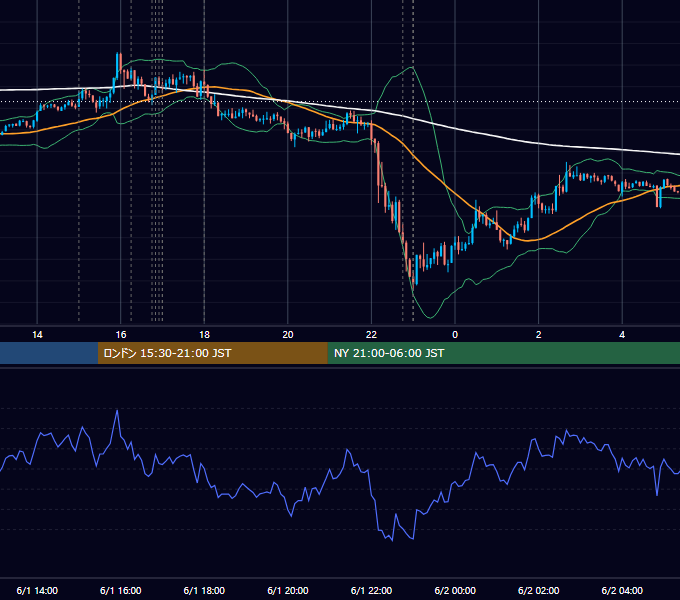This screenshot has height=600, width=680.
Task: Click the '22' hour label on price chart axis
Action: pos(371,335)
